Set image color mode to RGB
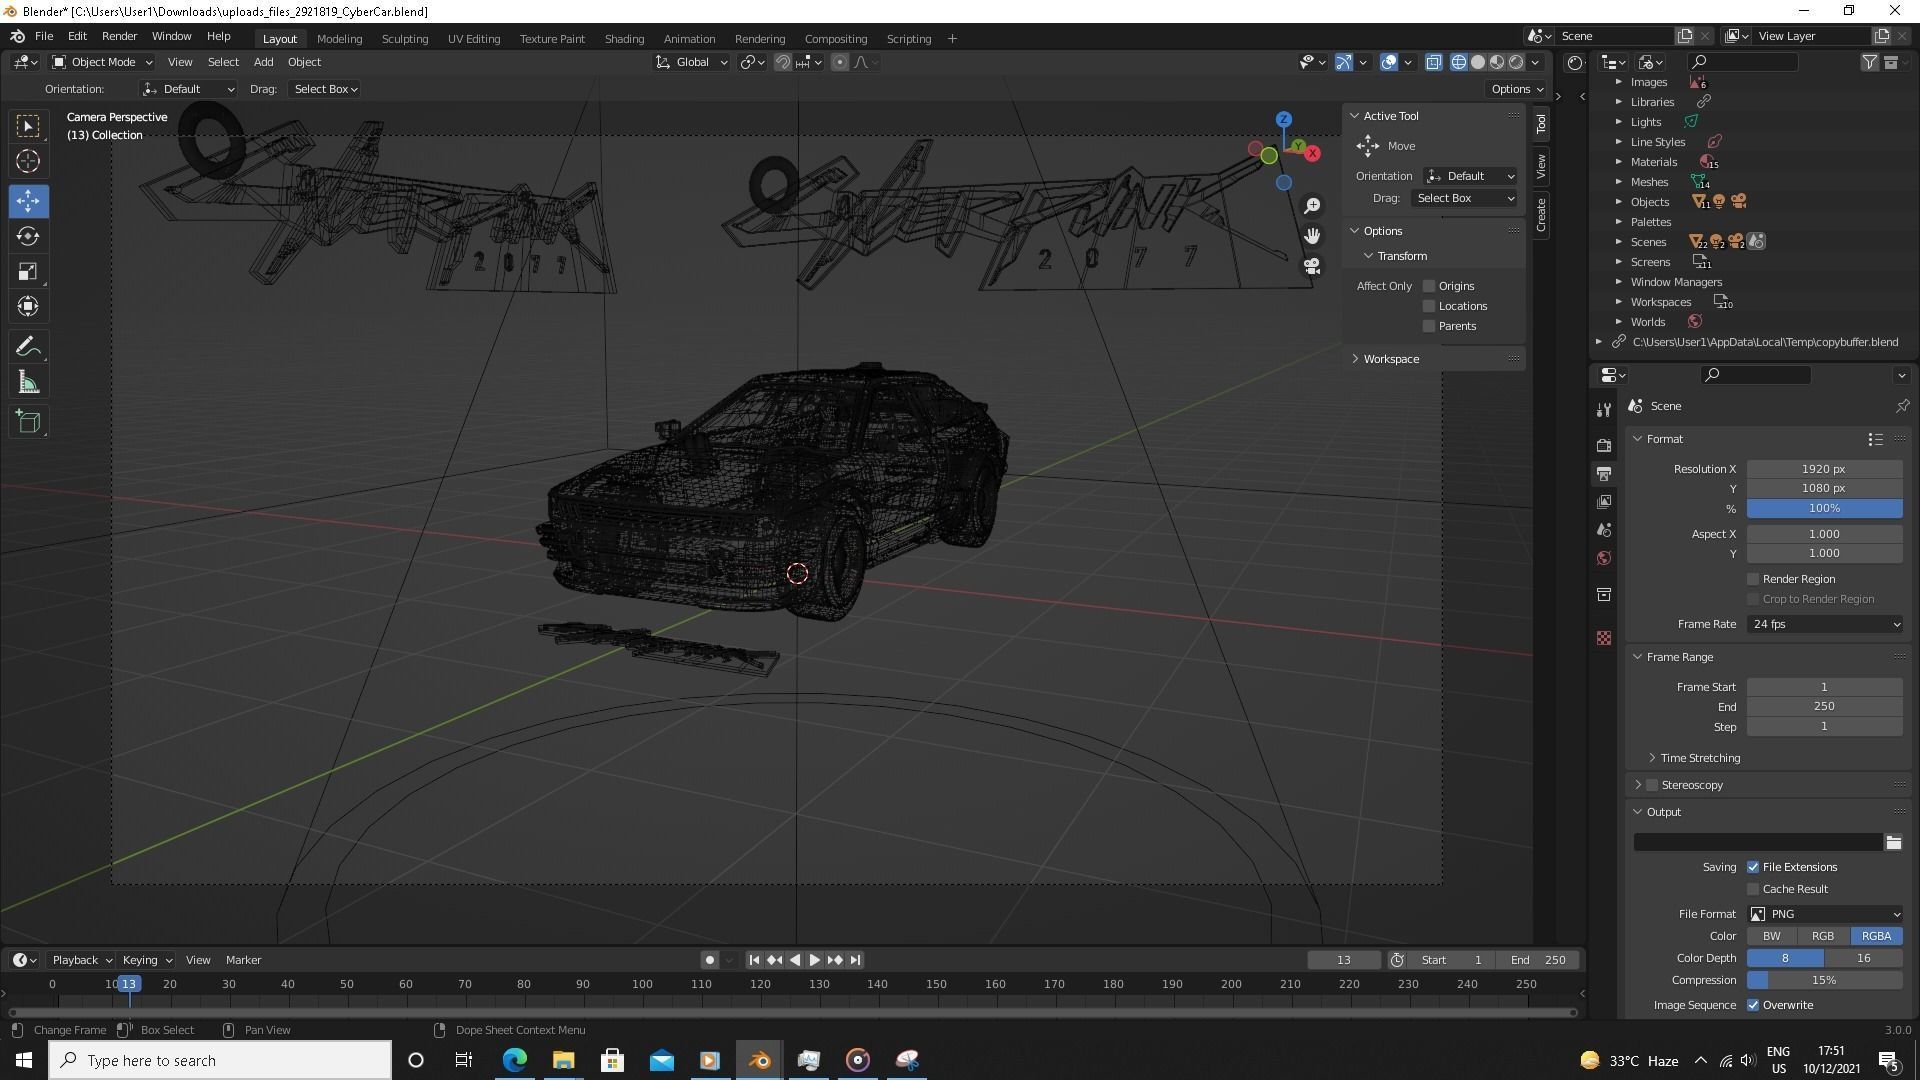 pyautogui.click(x=1823, y=936)
